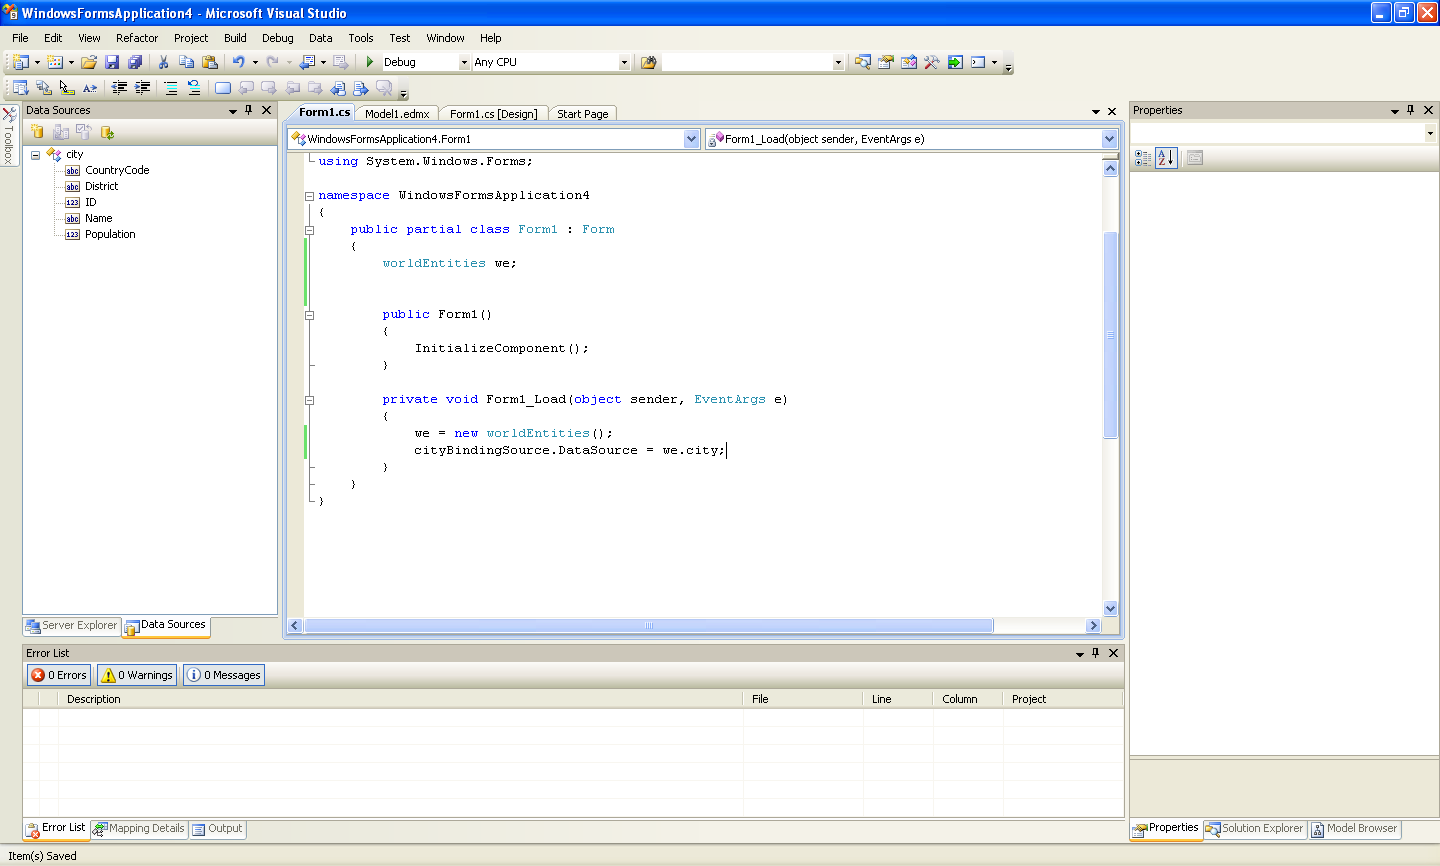Toggle the 0 Errors filter in Error List

pos(58,674)
